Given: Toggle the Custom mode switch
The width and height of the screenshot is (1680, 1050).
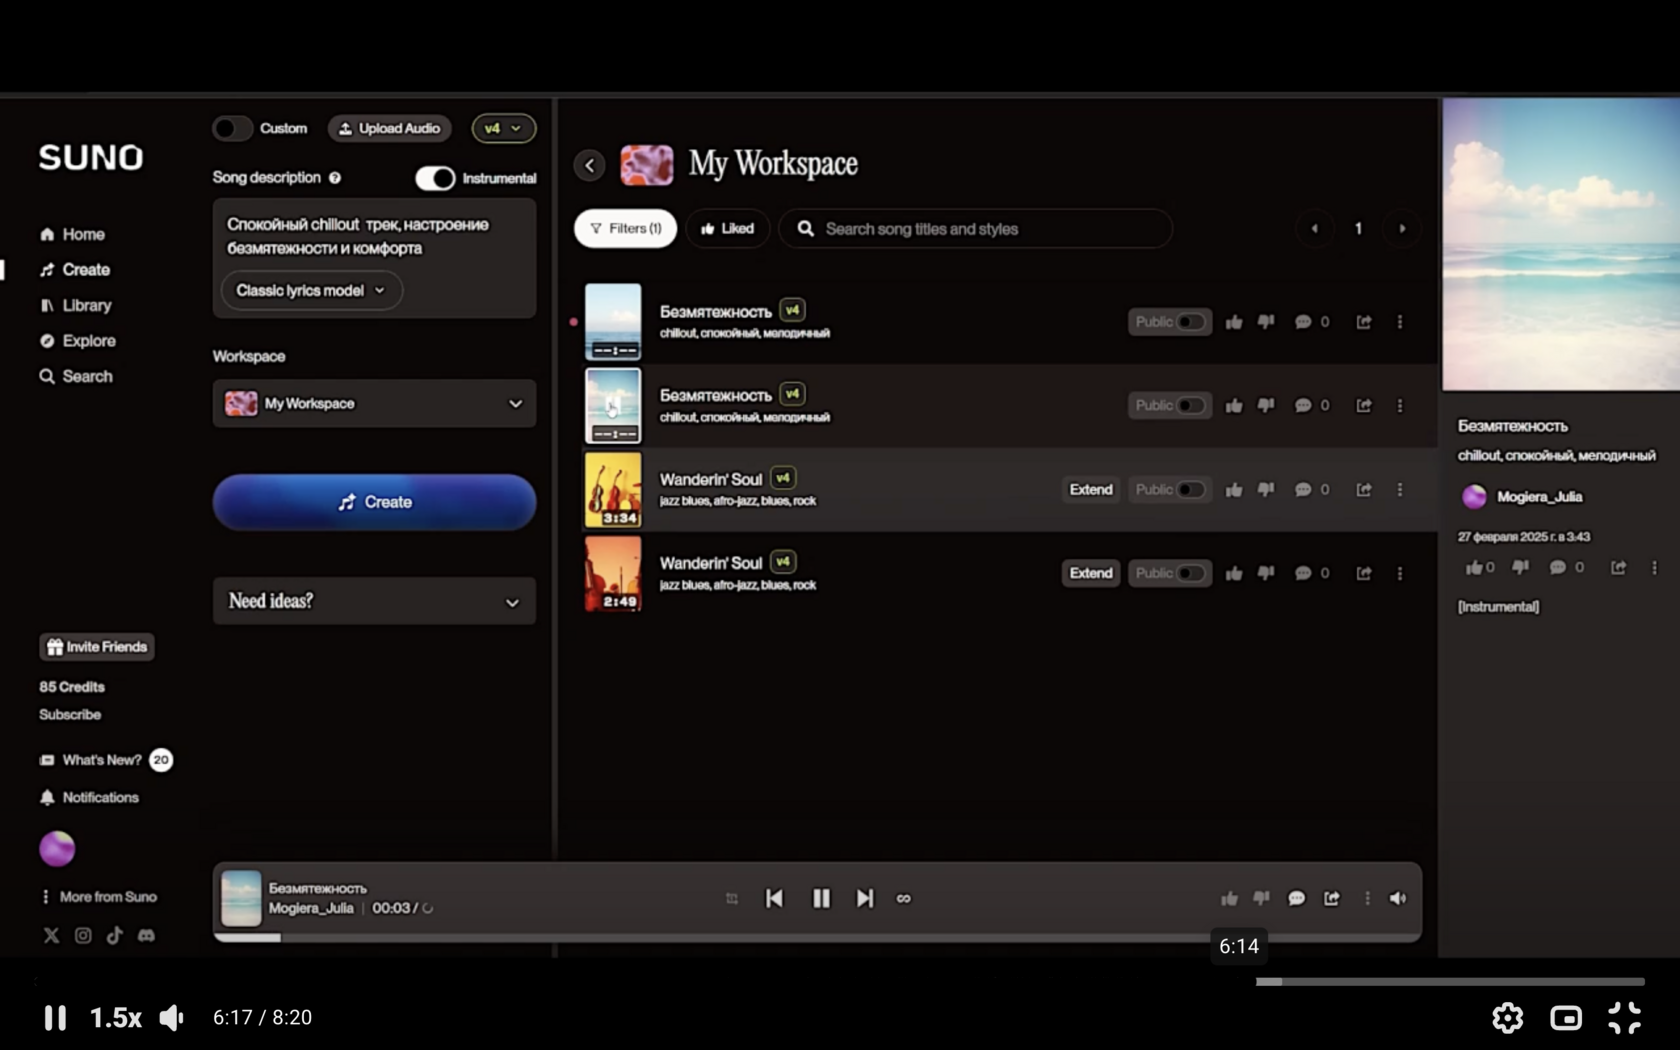Looking at the screenshot, I should click(x=232, y=128).
